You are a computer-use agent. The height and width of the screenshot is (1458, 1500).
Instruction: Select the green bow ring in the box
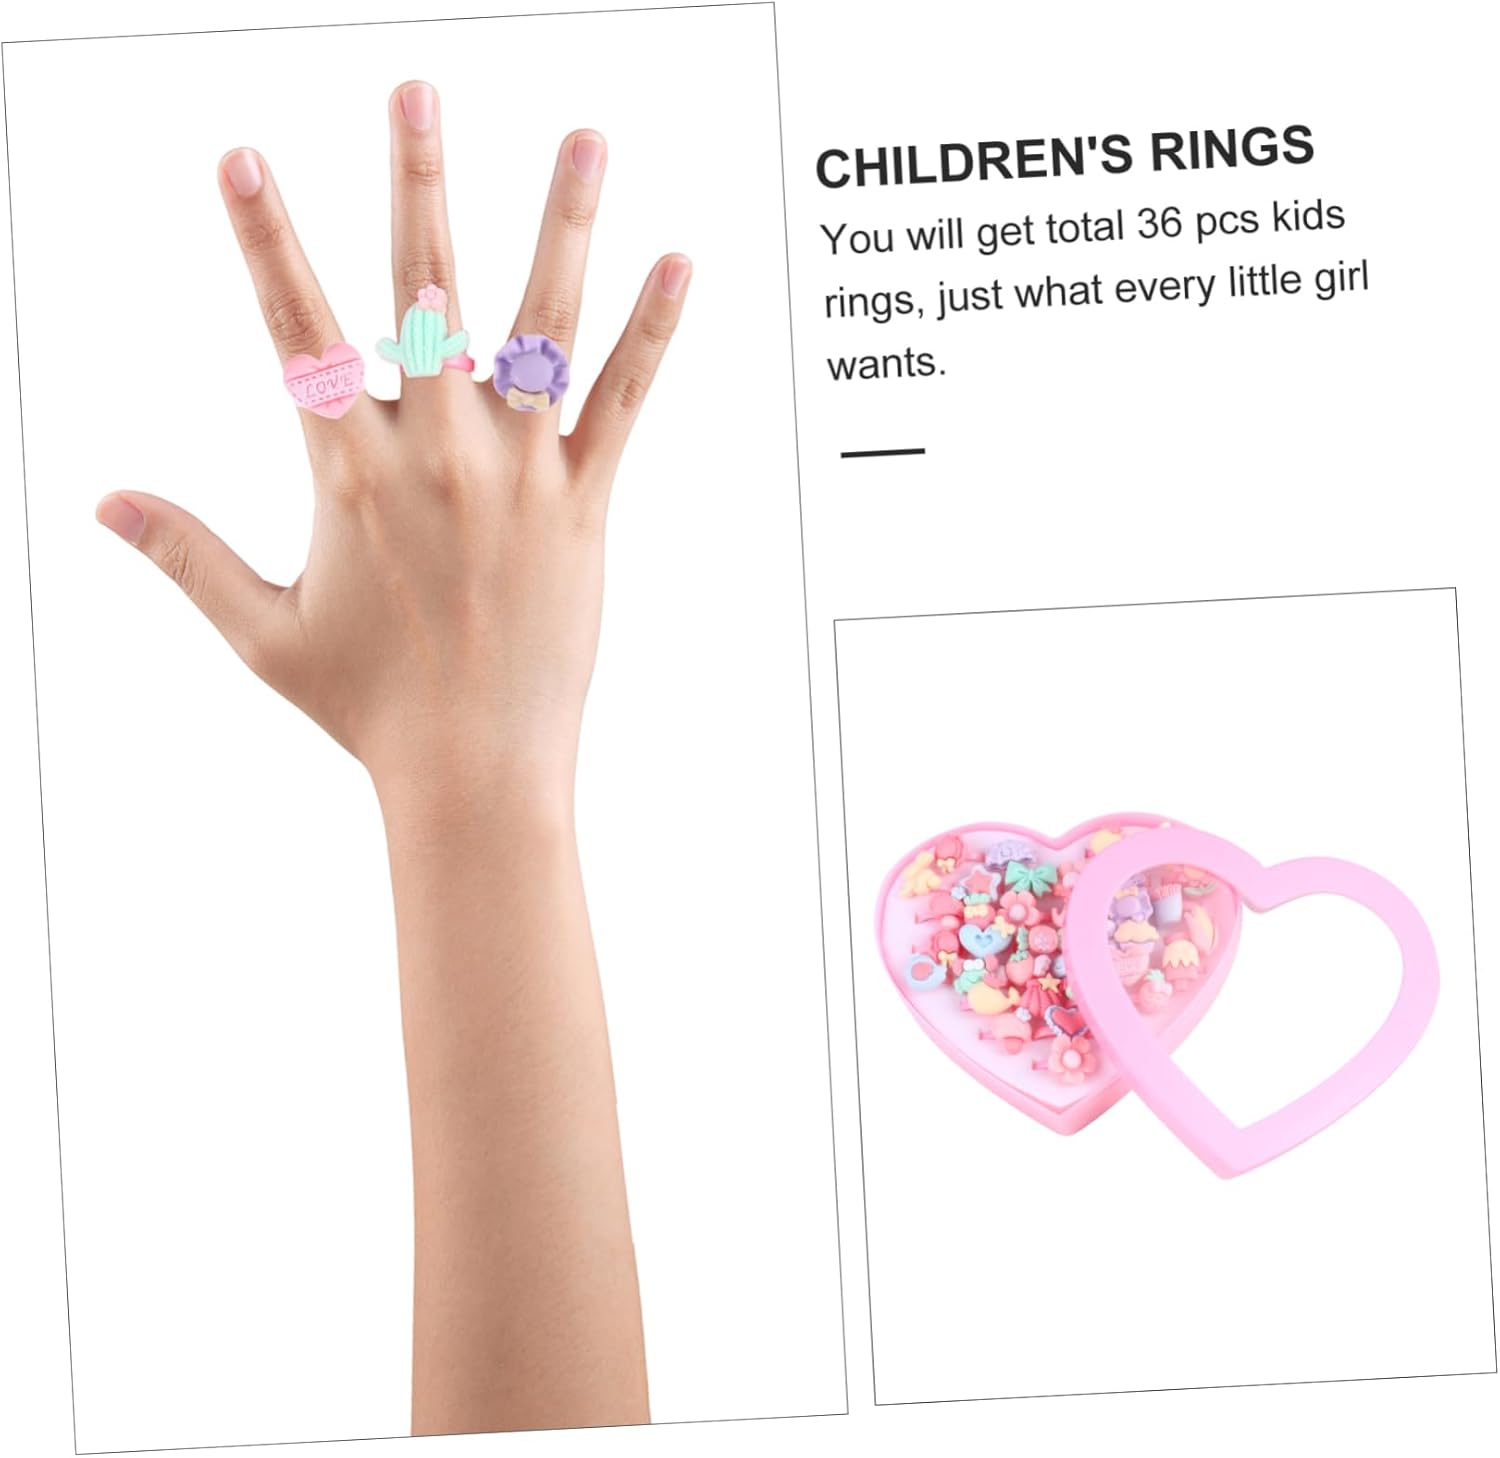coord(1029,878)
